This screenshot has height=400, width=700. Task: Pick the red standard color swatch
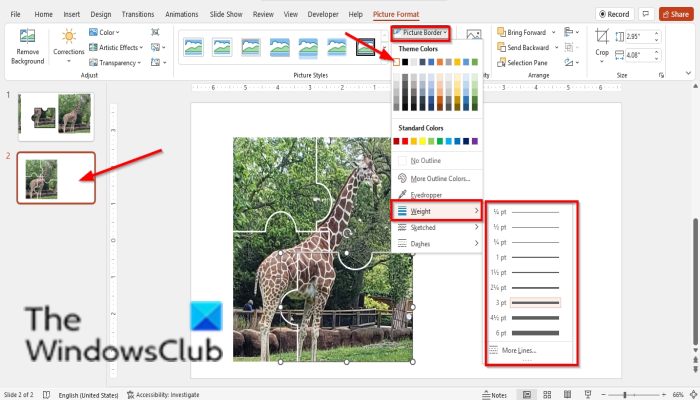(405, 141)
